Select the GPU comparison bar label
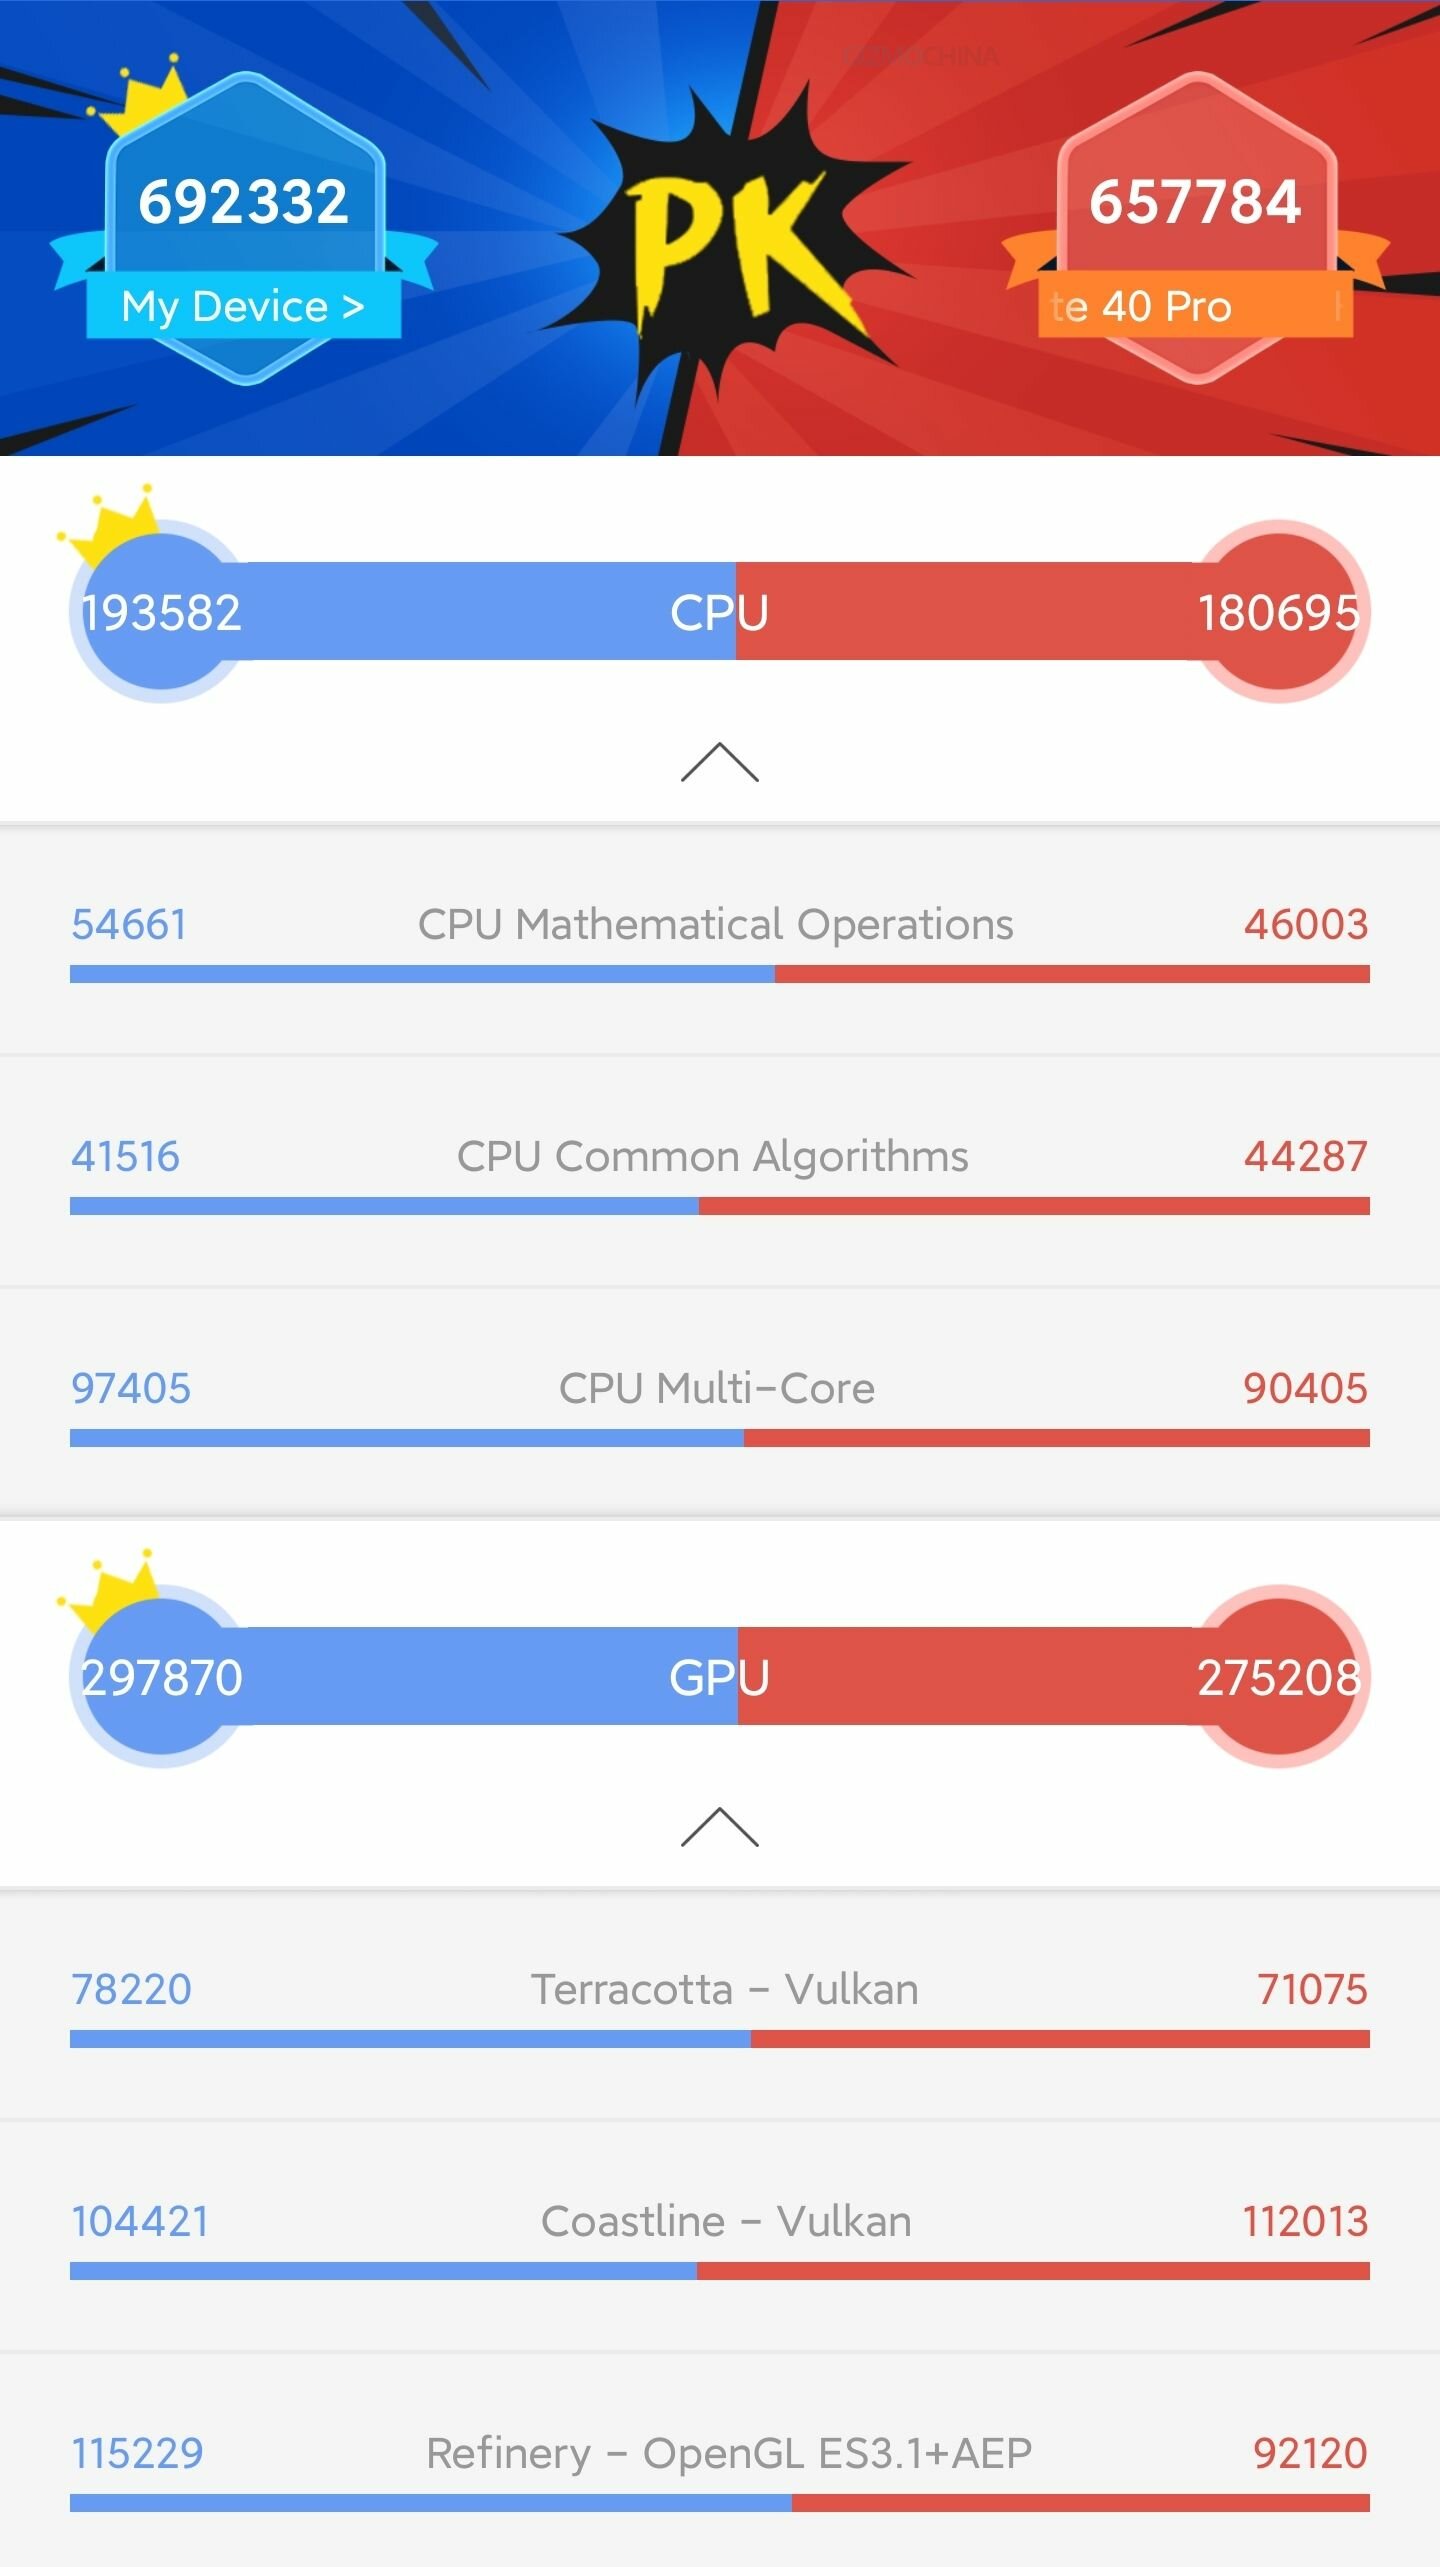 click(x=720, y=1676)
